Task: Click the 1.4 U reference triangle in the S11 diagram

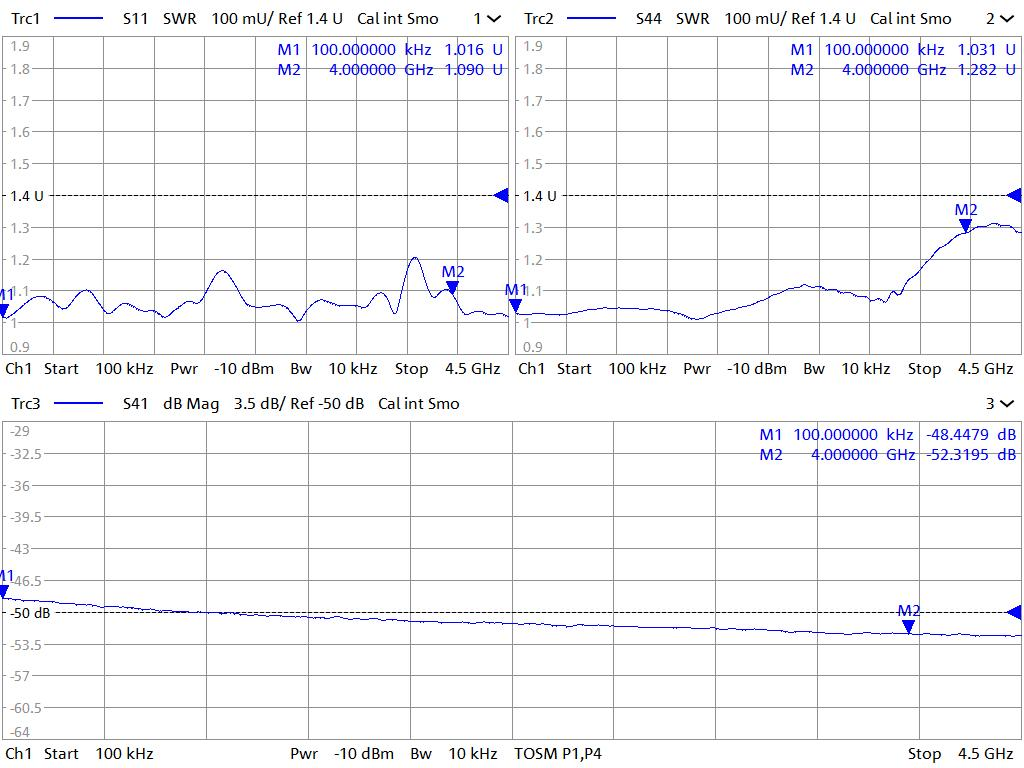Action: [501, 196]
